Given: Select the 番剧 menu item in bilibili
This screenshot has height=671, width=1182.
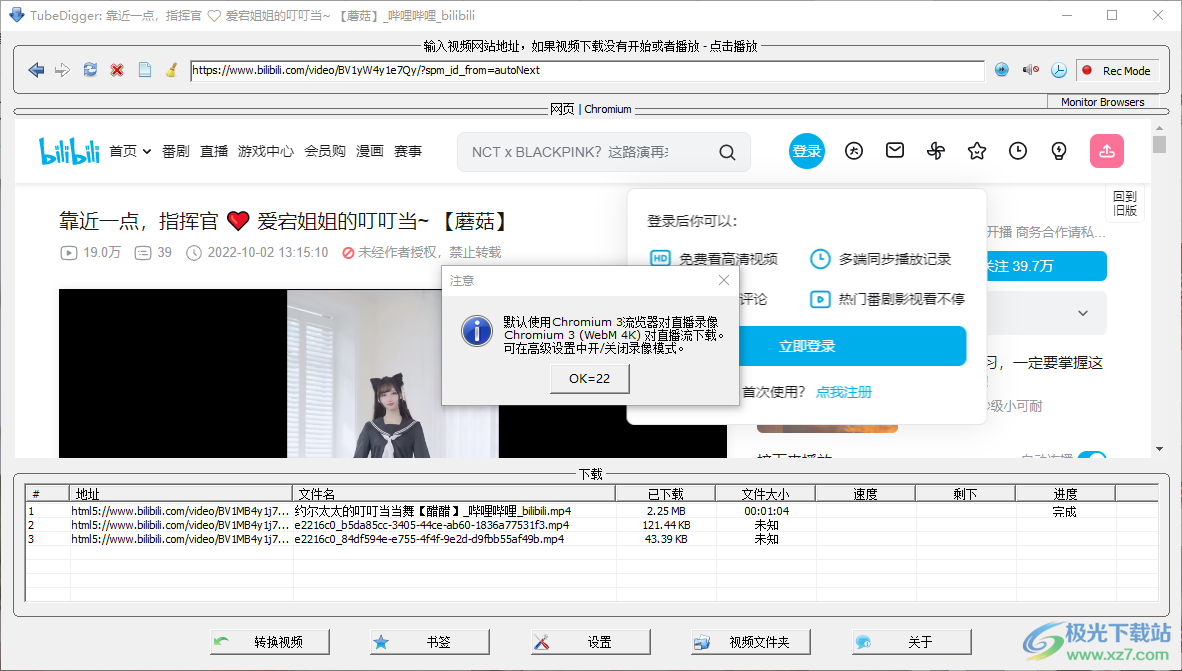Looking at the screenshot, I should point(175,151).
